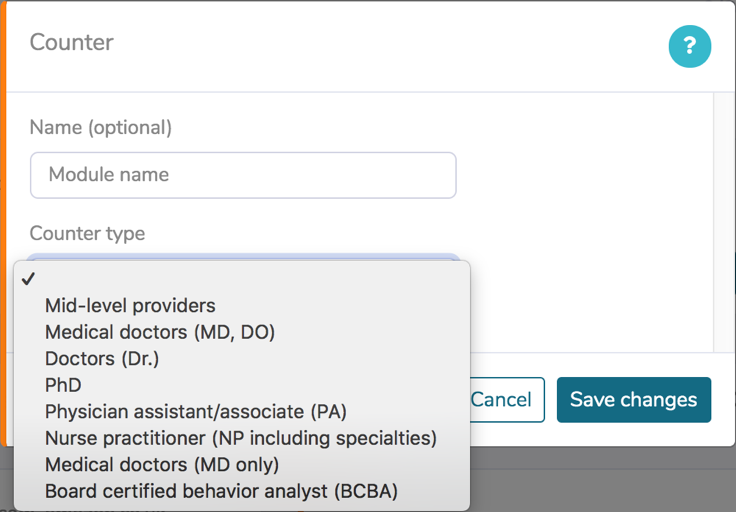The height and width of the screenshot is (512, 736).
Task: Select Medical doctors (MD, DO) option
Action: click(x=242, y=332)
